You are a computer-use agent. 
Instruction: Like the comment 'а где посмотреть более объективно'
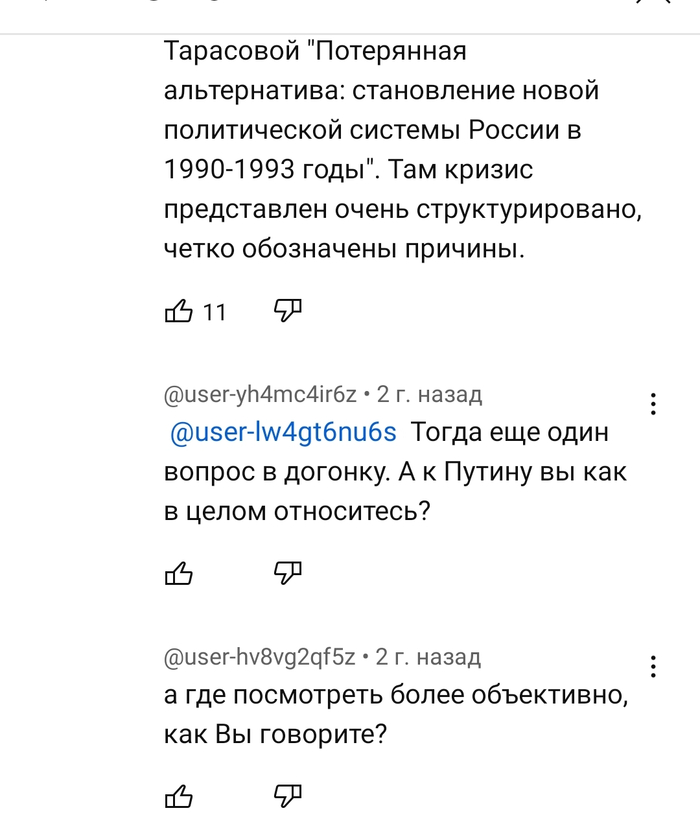[x=178, y=796]
